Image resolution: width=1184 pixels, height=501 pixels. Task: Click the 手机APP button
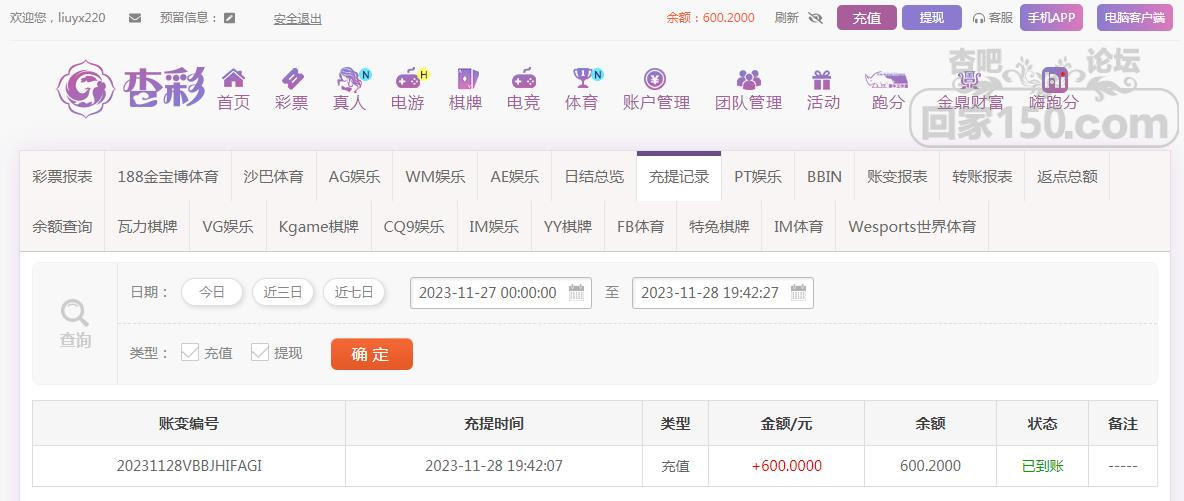point(1051,18)
